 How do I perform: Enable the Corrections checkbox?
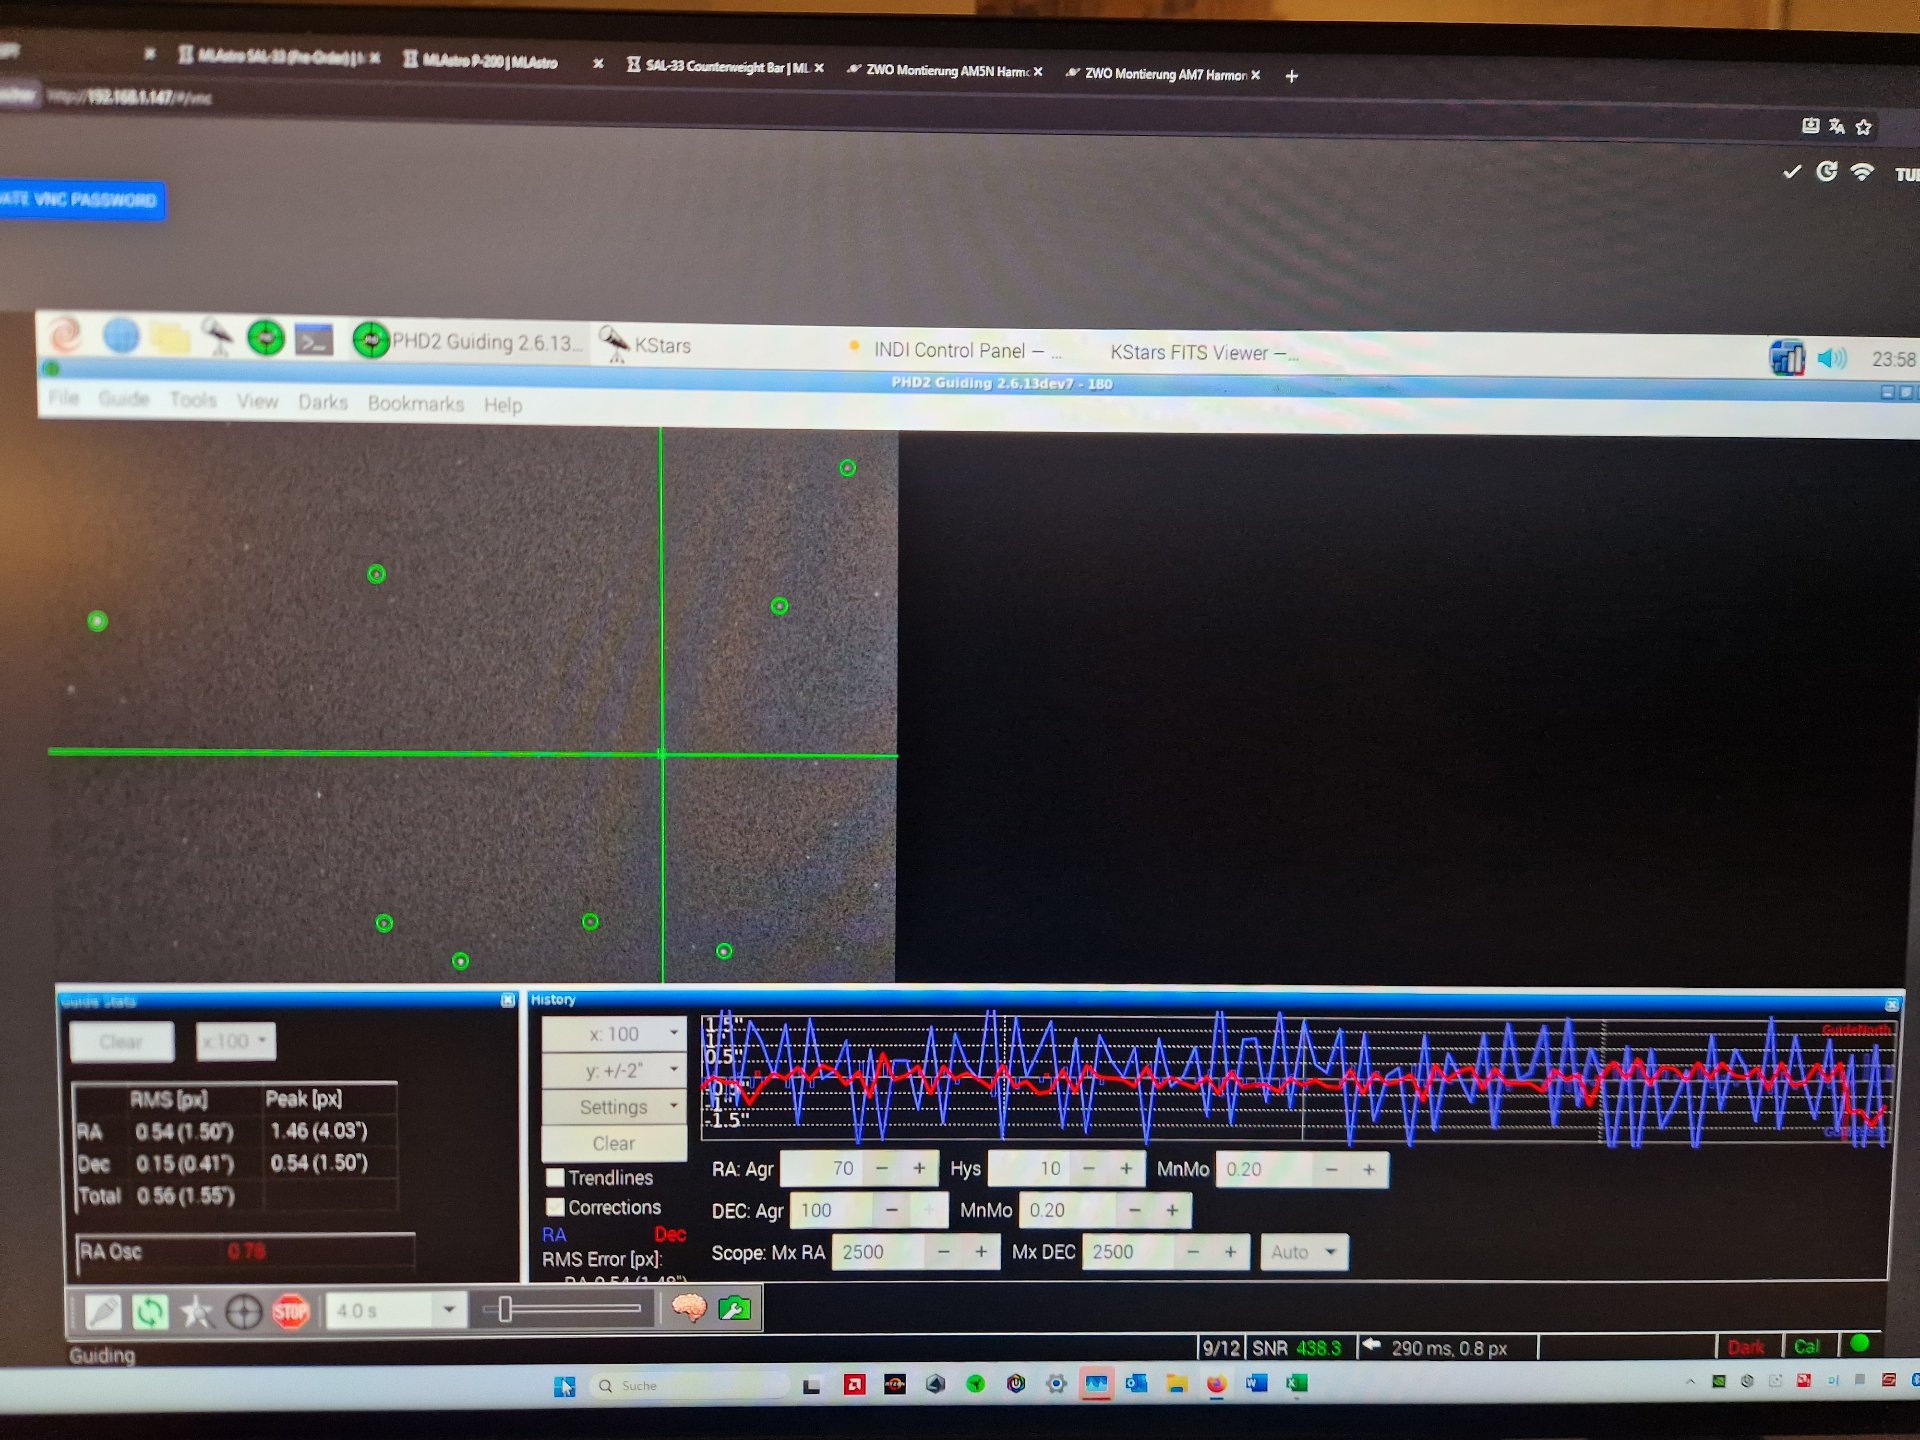coord(555,1208)
